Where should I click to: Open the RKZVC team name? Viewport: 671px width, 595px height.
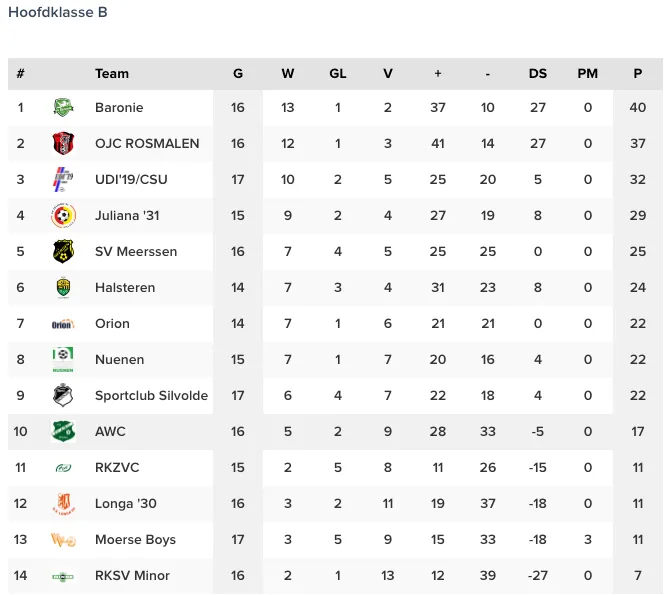117,467
